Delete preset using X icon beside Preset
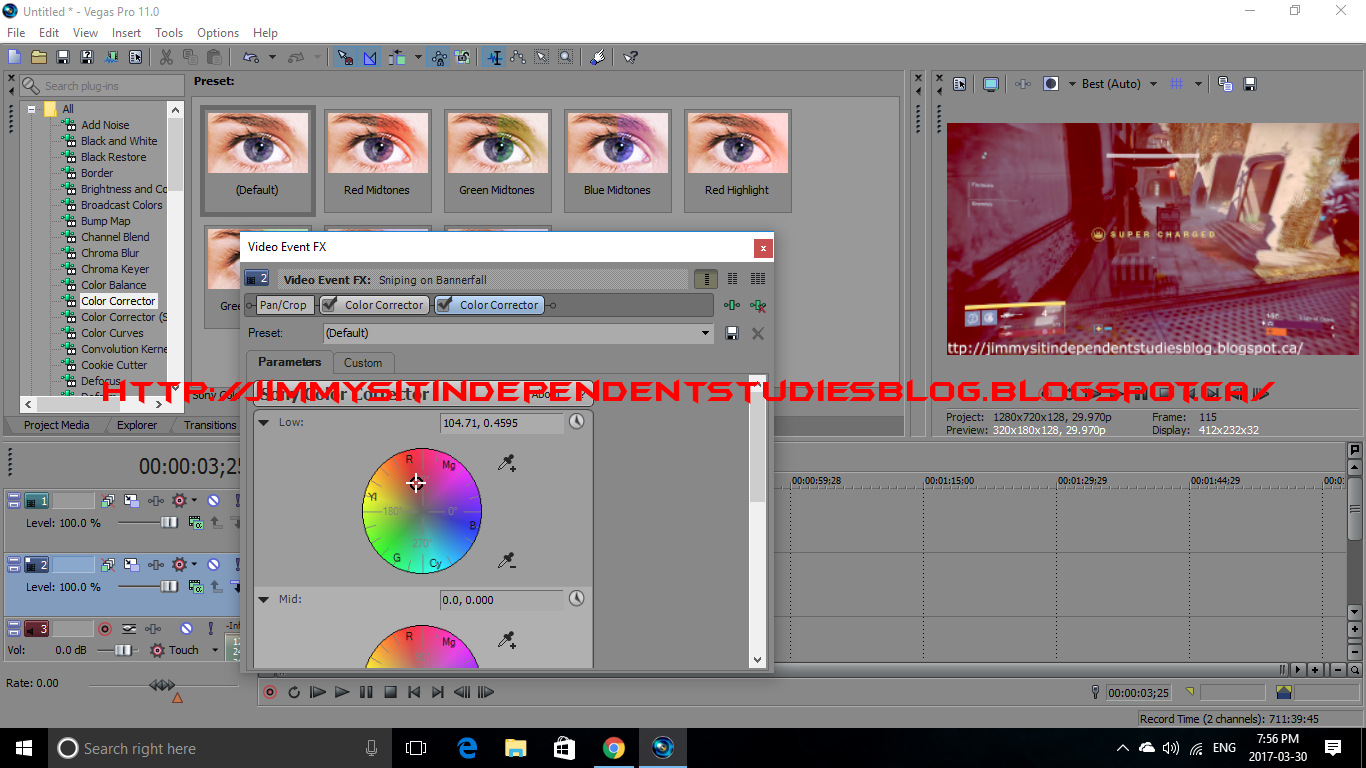The height and width of the screenshot is (768, 1366). (758, 333)
